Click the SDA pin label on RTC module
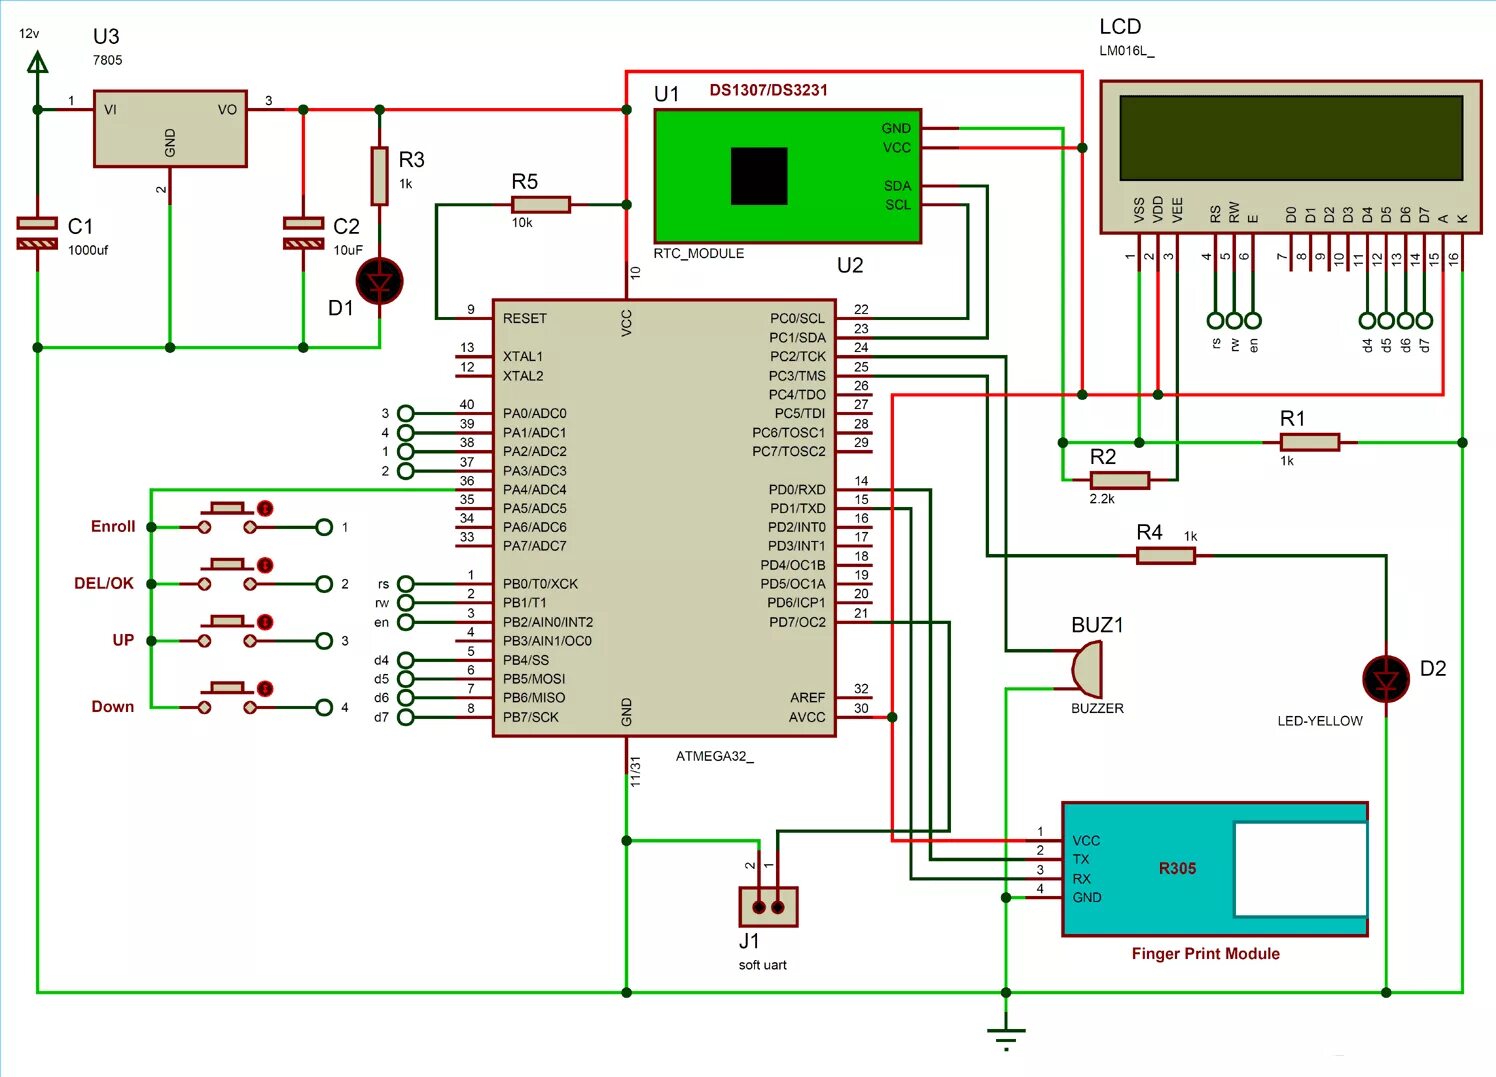 [897, 185]
